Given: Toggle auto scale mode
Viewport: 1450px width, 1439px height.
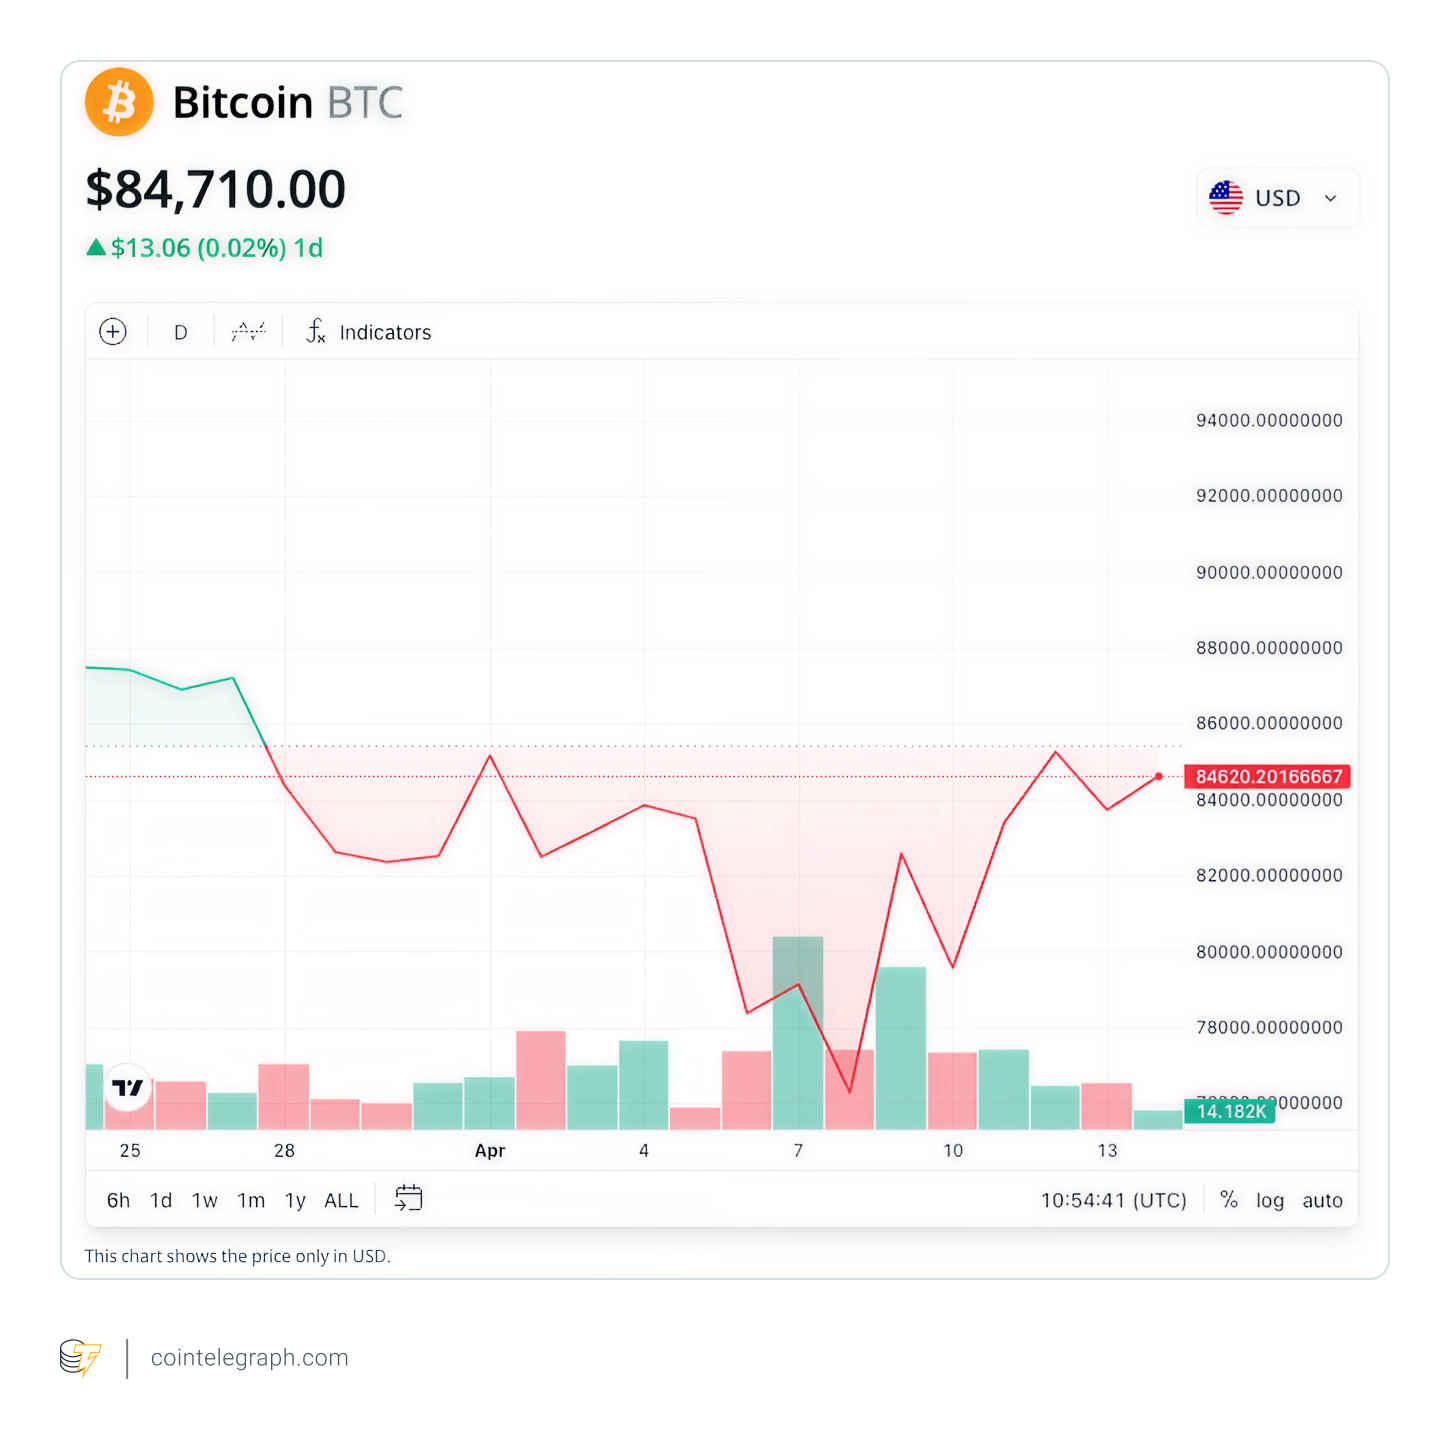Looking at the screenshot, I should point(1322,1200).
